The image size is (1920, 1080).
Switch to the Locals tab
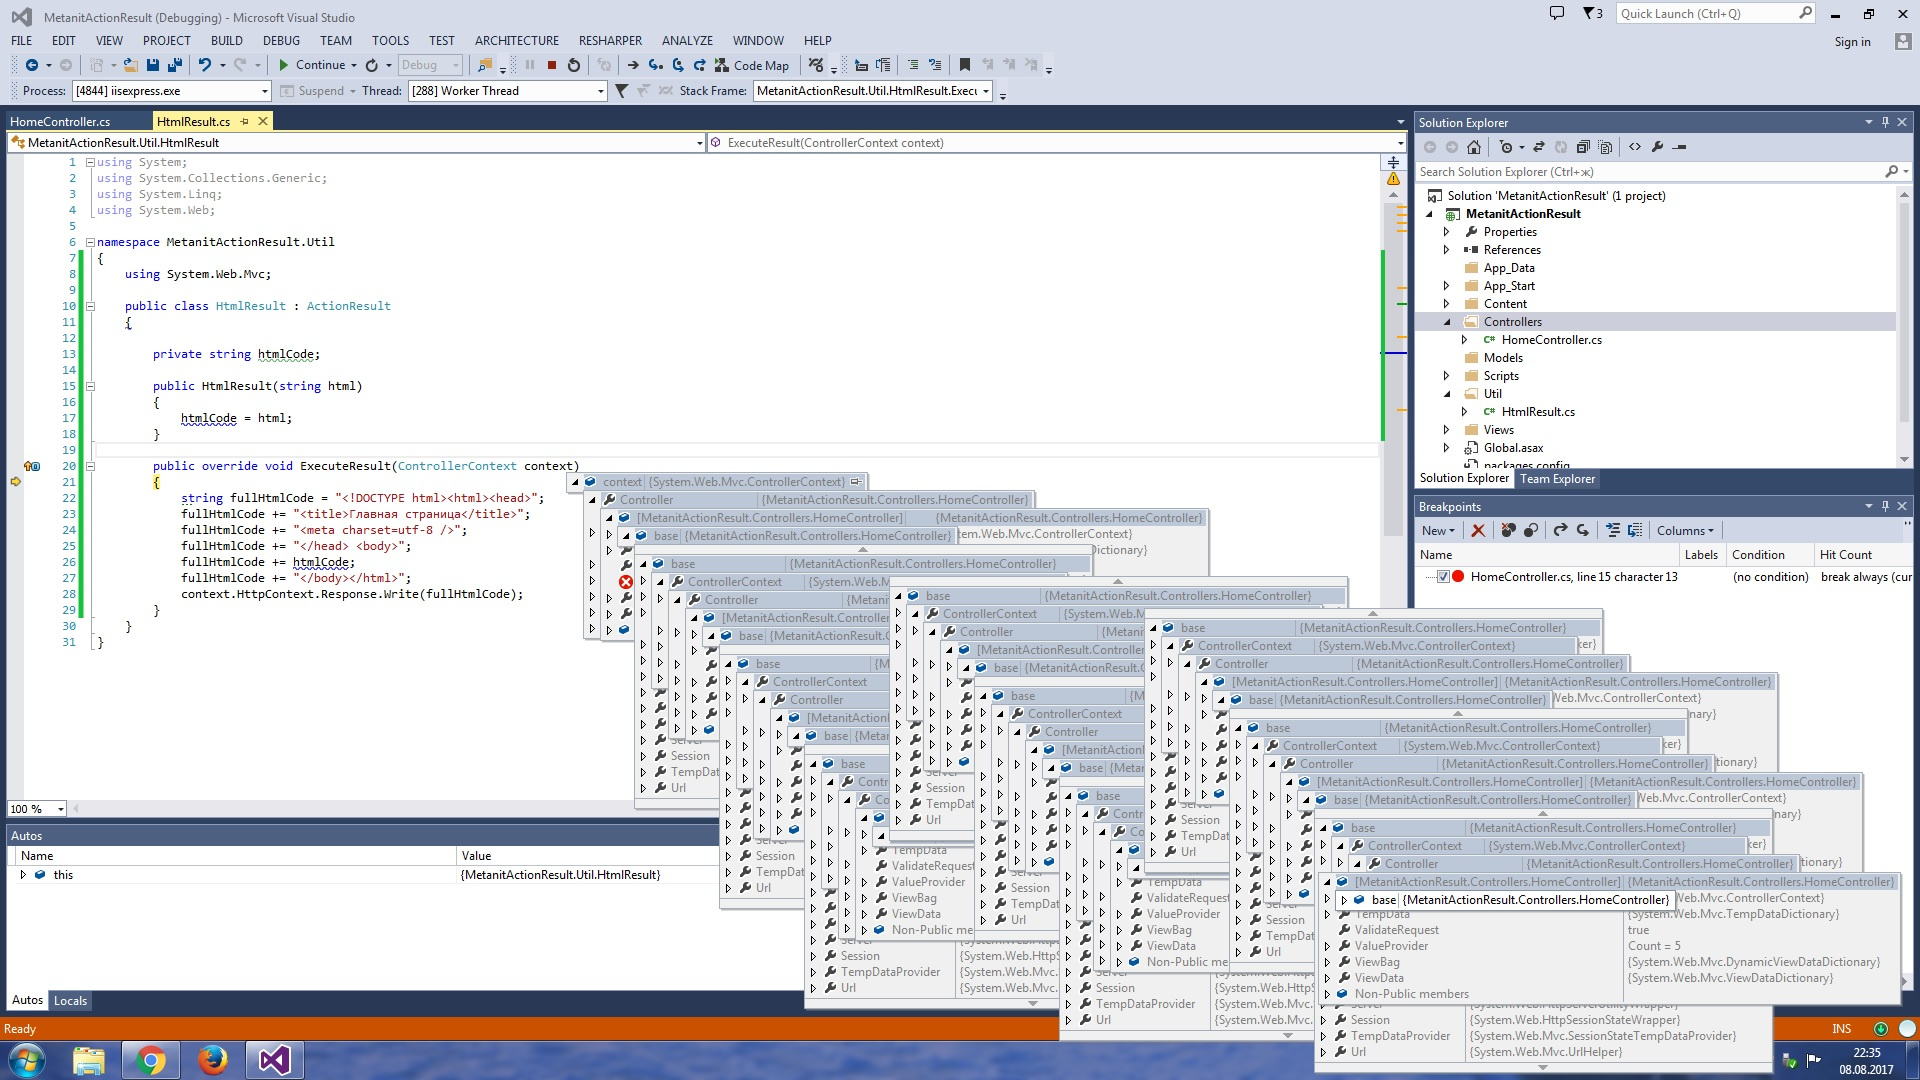tap(70, 1001)
